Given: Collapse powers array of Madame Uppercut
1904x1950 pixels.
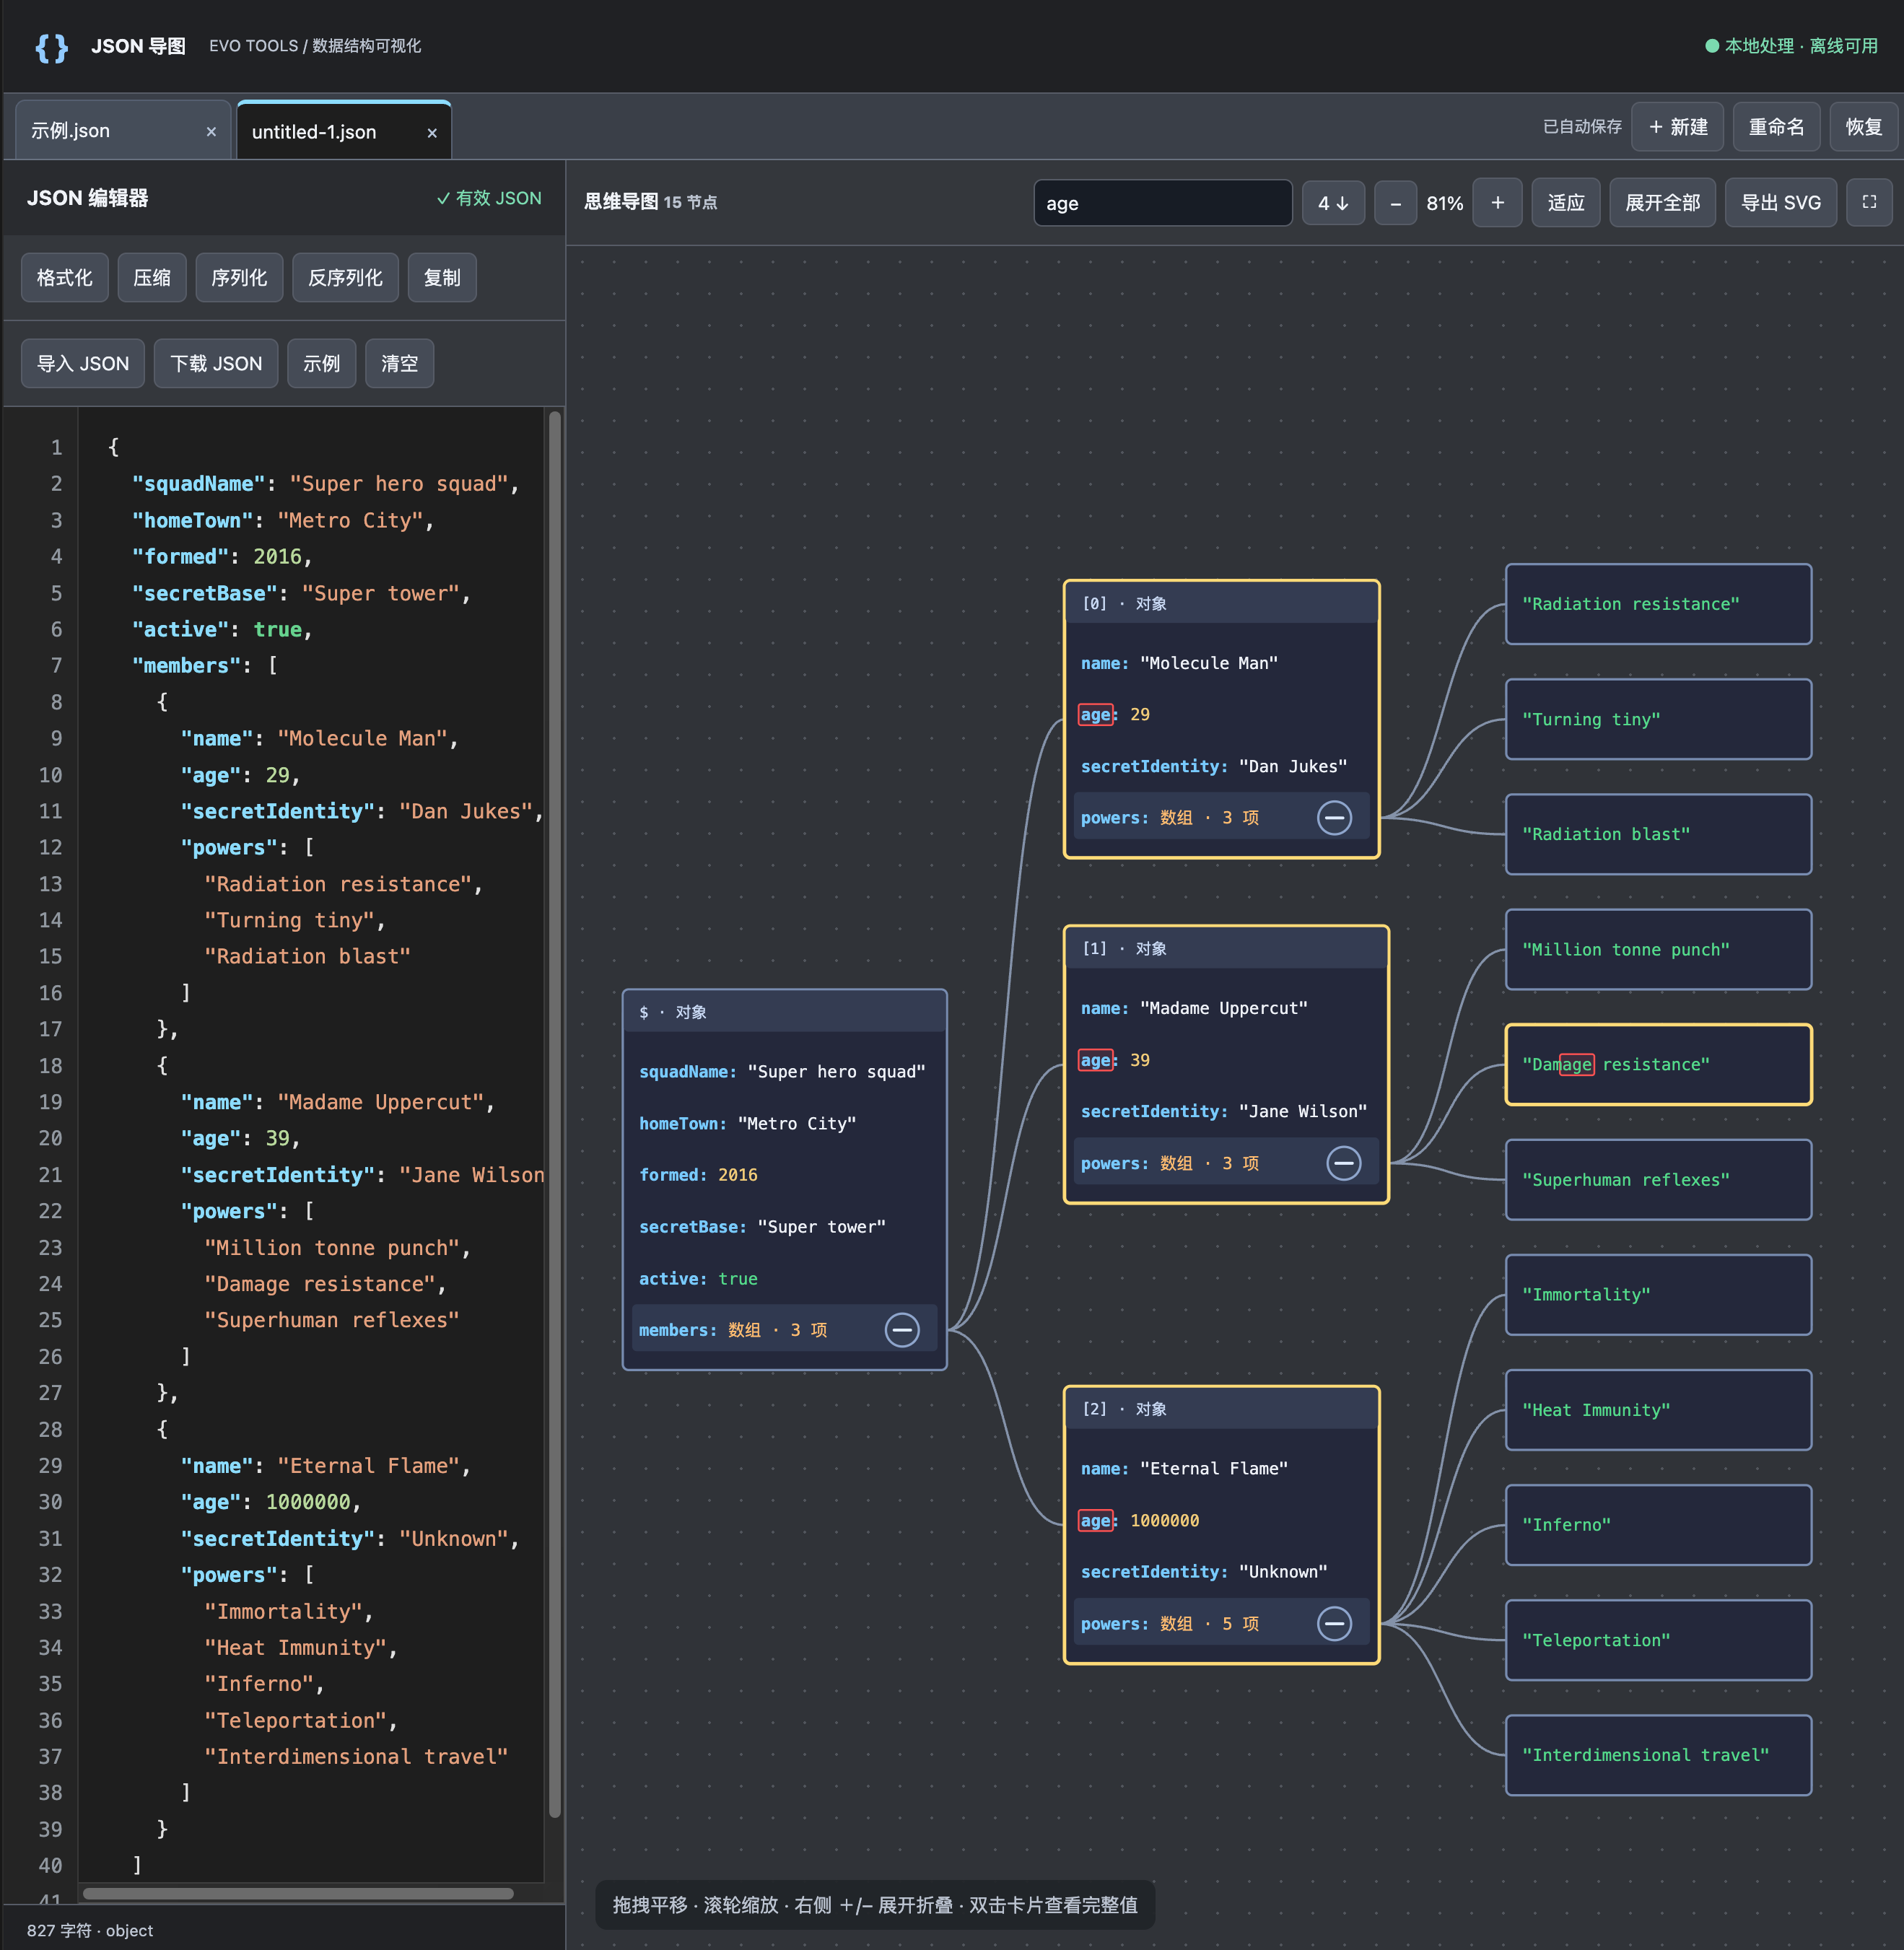Looking at the screenshot, I should (1343, 1163).
